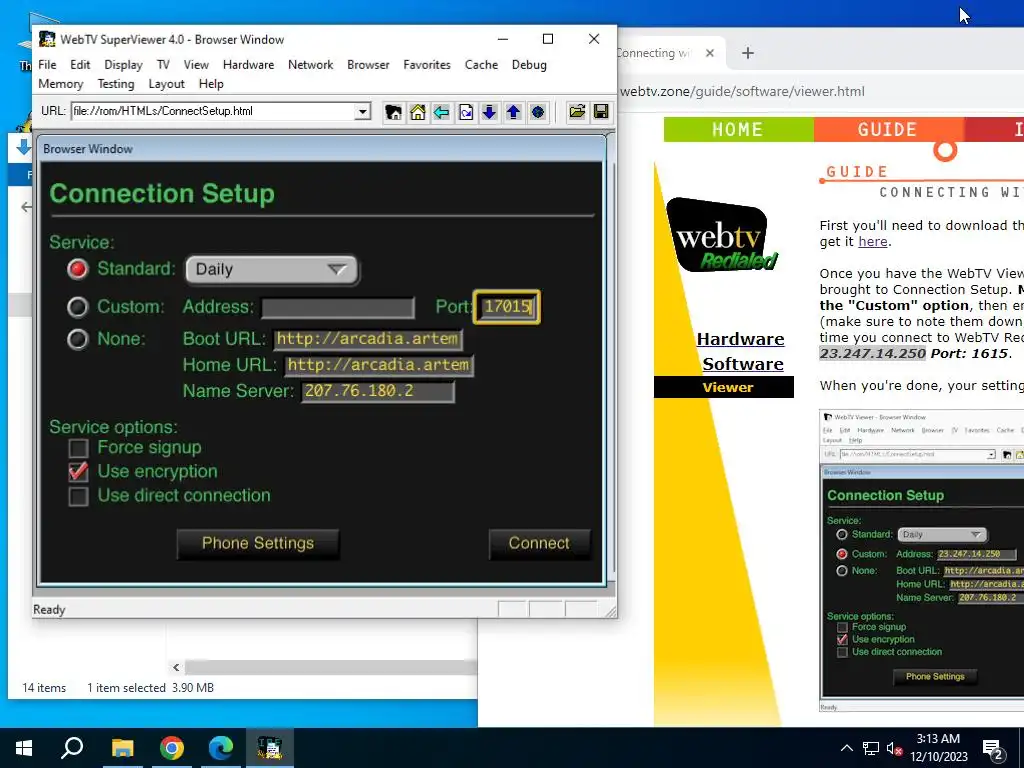Open File Explorer from the taskbar
Viewport: 1024px width, 768px height.
pos(122,748)
